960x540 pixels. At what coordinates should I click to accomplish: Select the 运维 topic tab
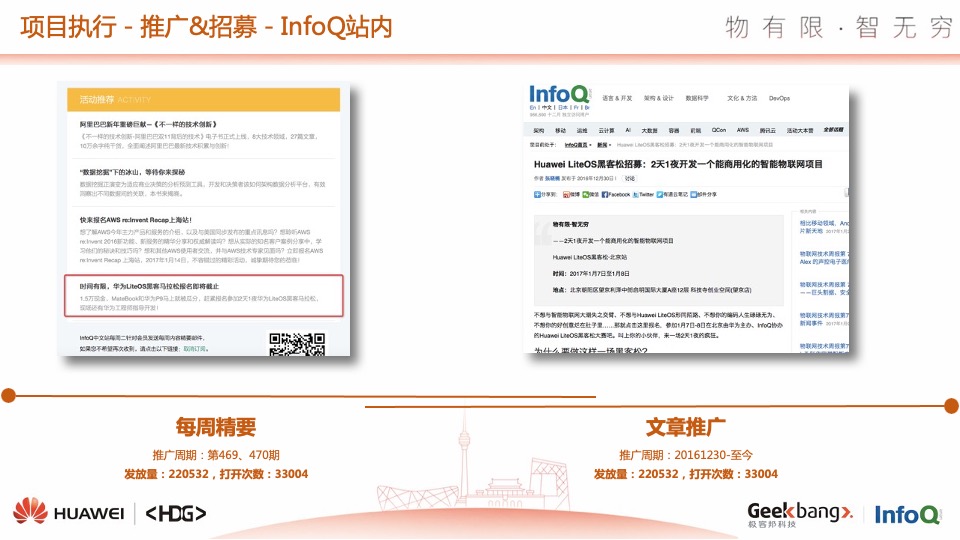582,130
